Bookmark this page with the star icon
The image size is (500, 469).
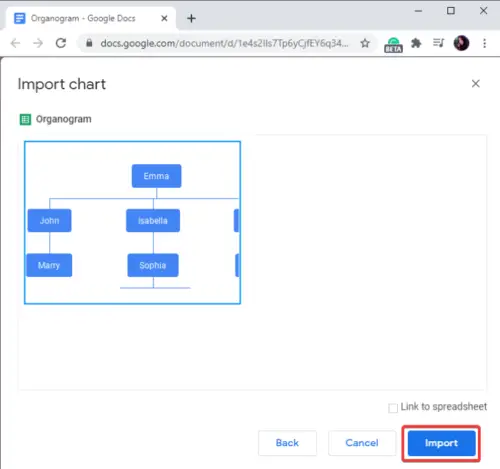[365, 43]
